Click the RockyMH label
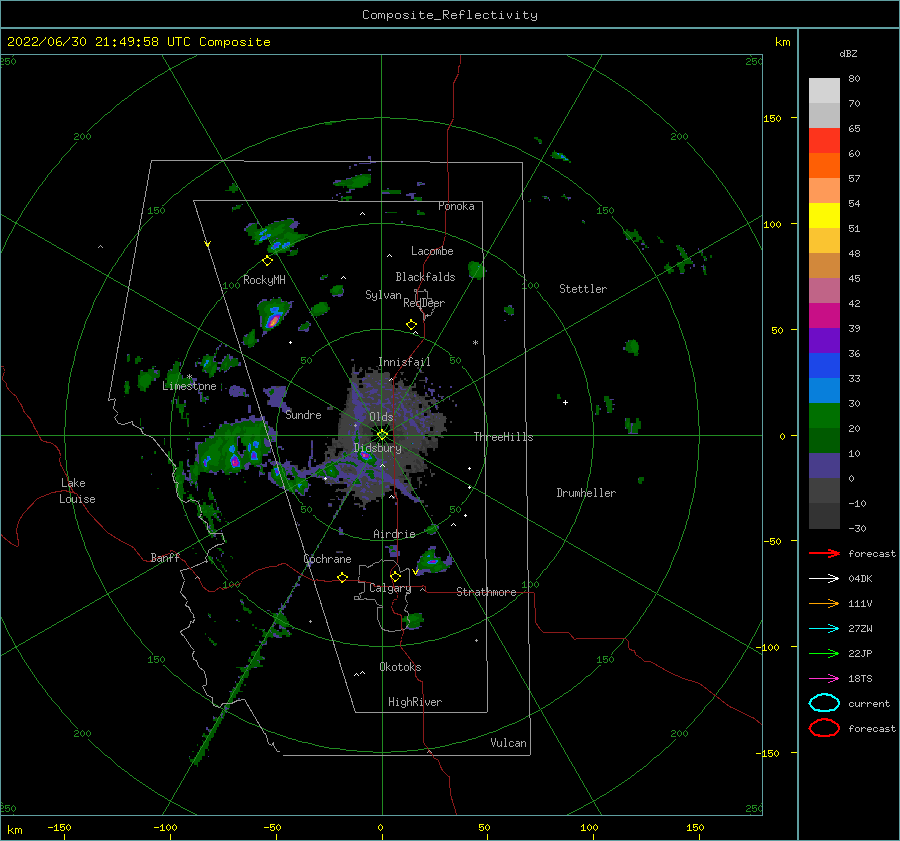900x841 pixels. click(x=264, y=280)
